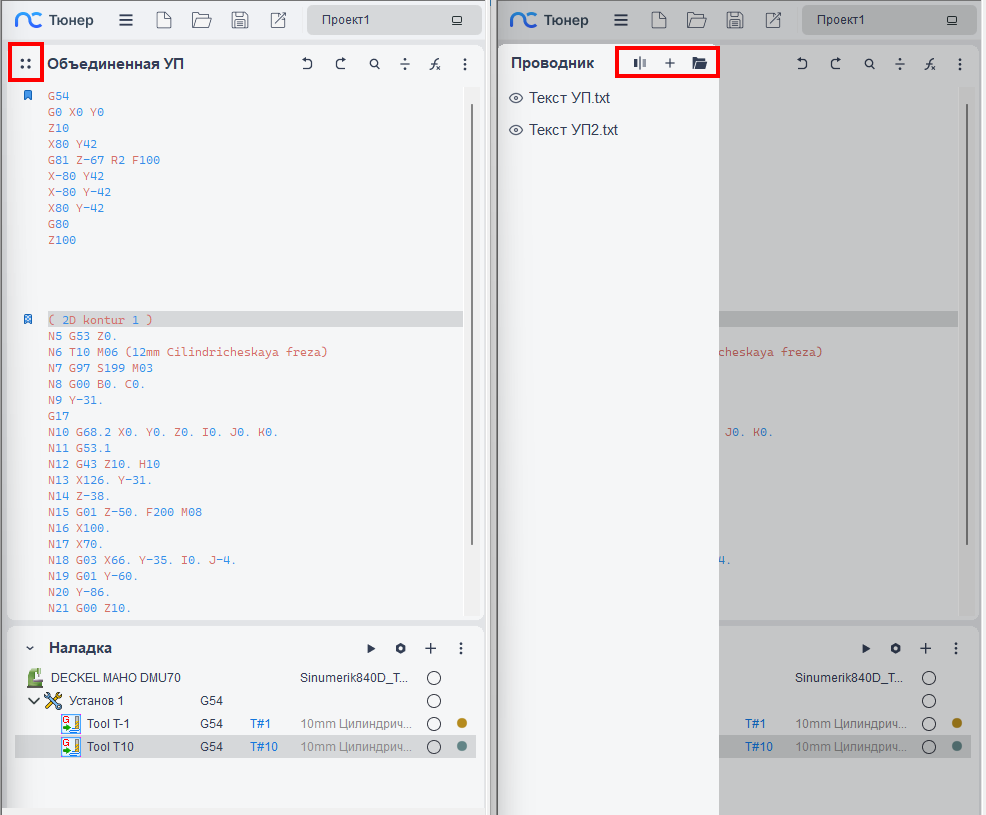Click the yellow color dot in Tool T-1 row

(x=462, y=723)
